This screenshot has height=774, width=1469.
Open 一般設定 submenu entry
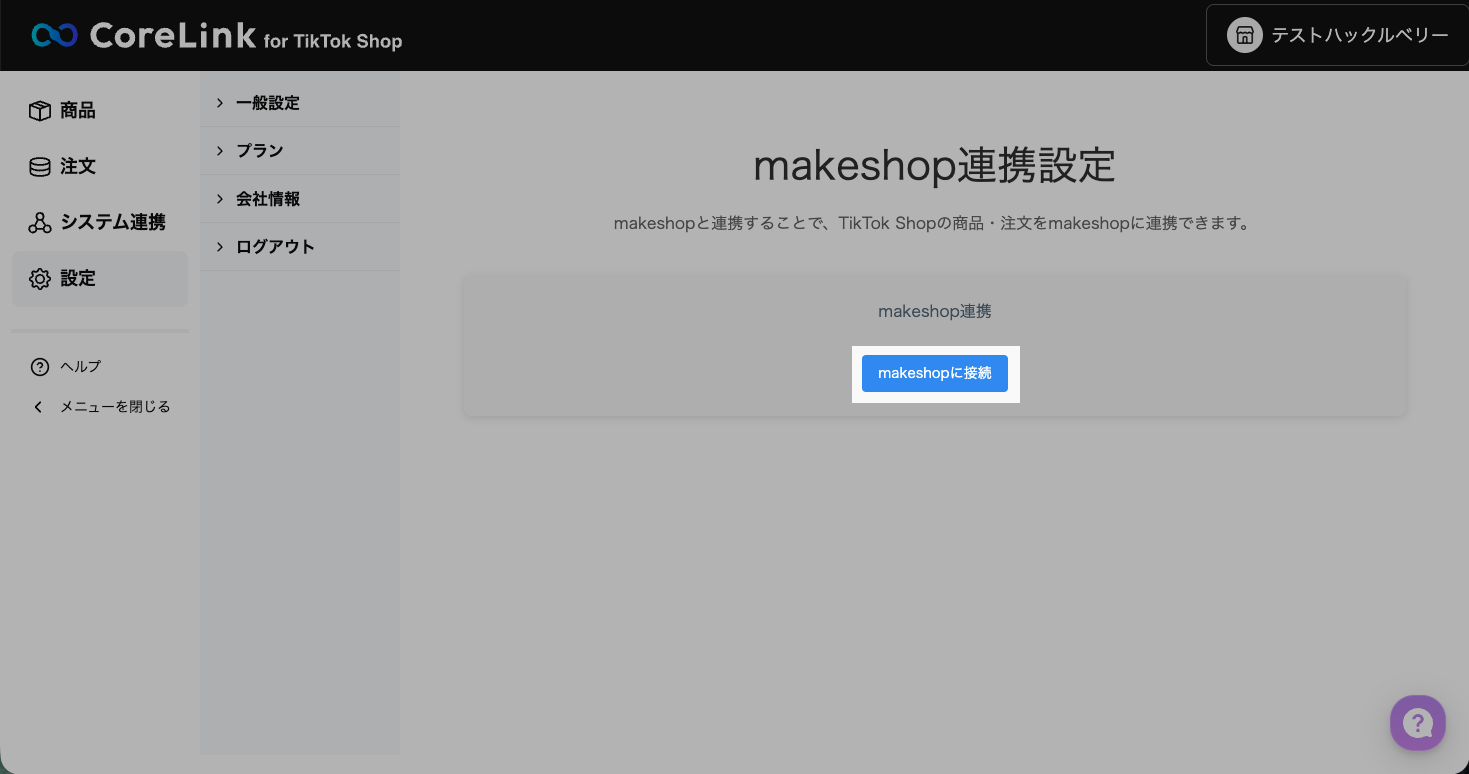(x=300, y=103)
